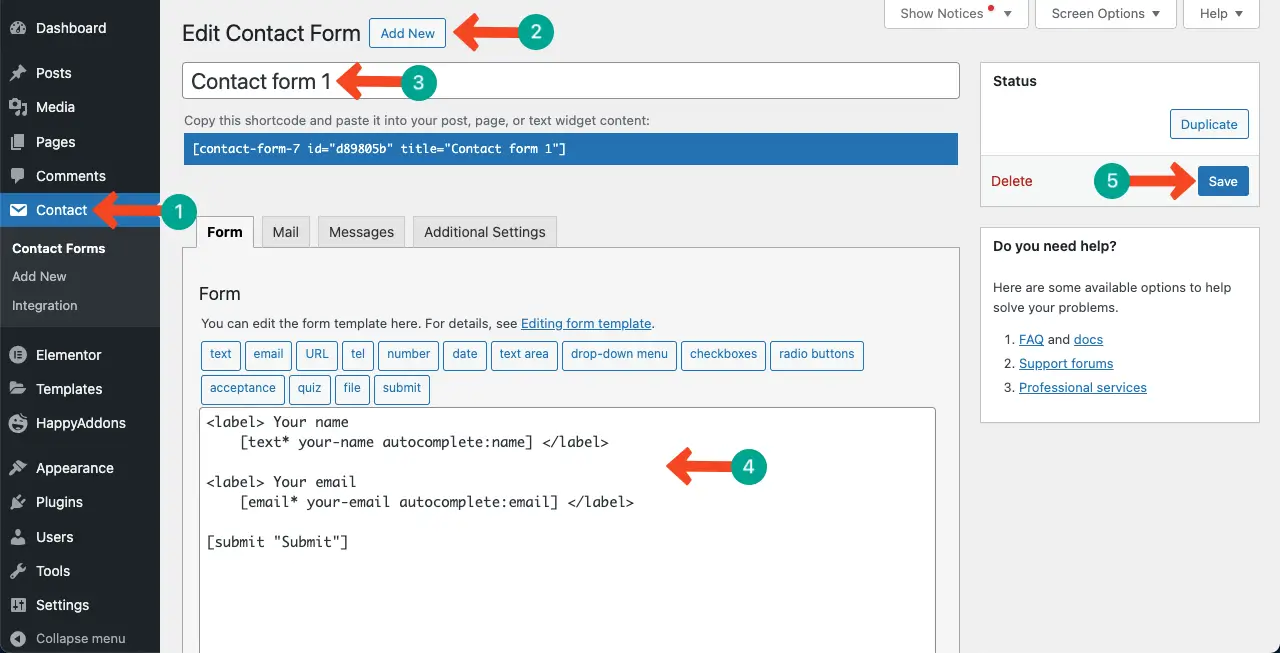Click the Dashboard gauge icon

(x=18, y=28)
